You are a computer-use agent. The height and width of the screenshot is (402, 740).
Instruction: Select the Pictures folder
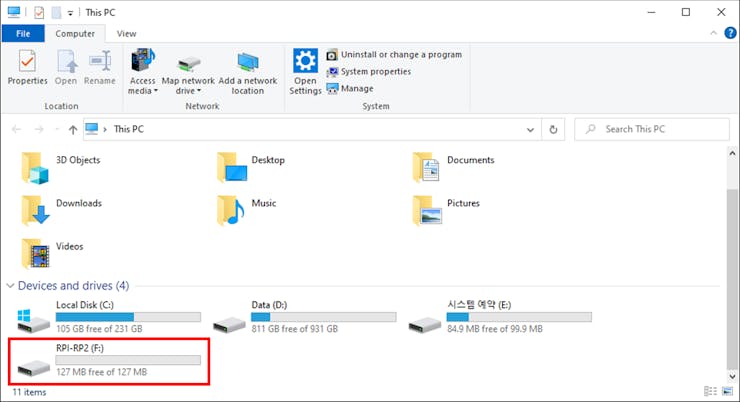pyautogui.click(x=446, y=211)
